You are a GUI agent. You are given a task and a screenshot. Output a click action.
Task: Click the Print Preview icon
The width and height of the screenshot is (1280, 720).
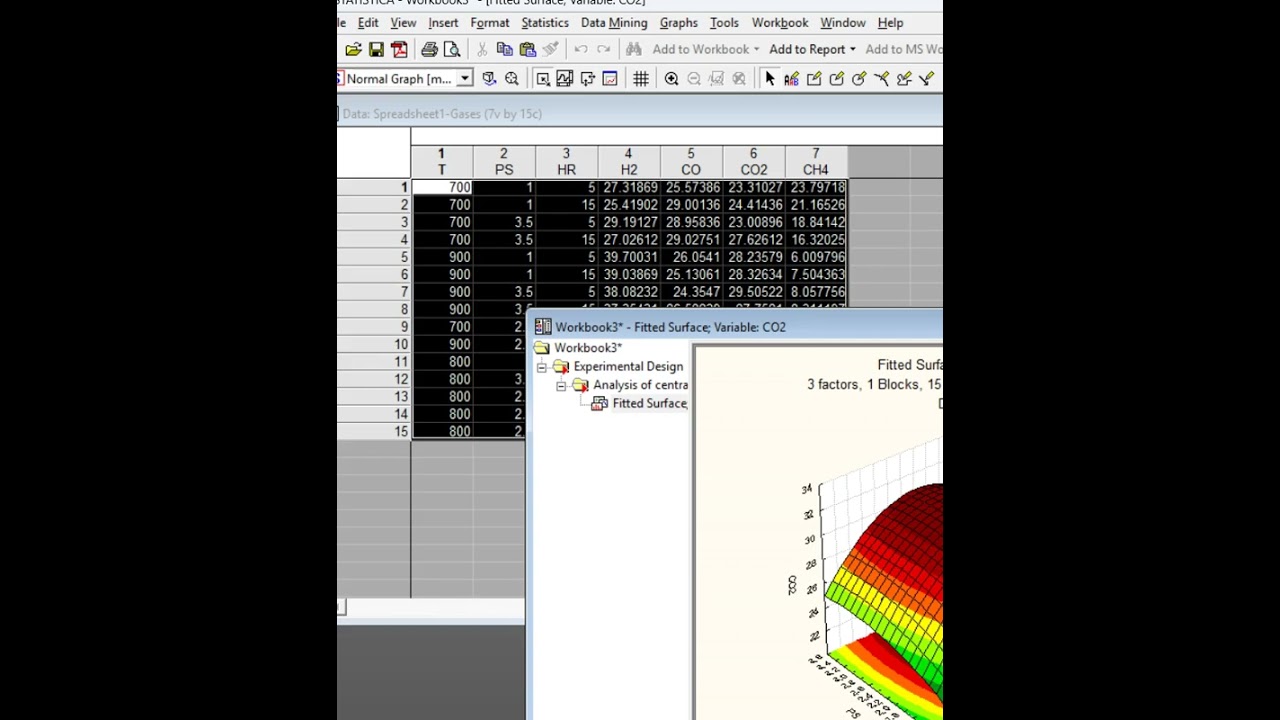451,49
